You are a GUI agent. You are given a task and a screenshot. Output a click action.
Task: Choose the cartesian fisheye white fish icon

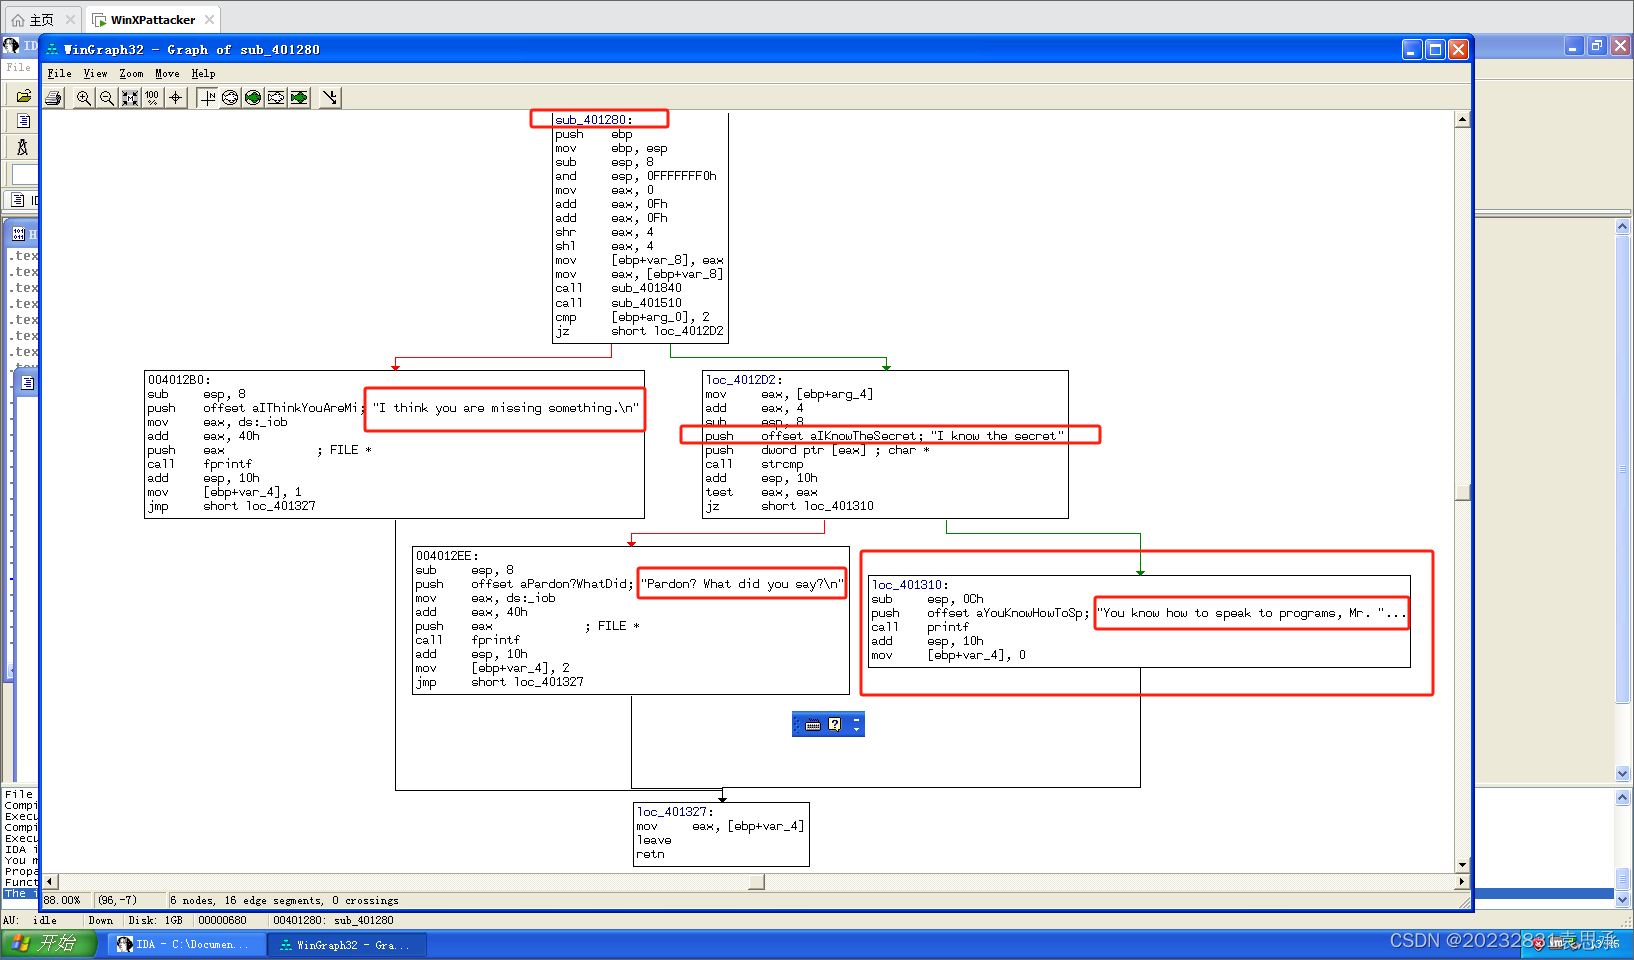(276, 97)
